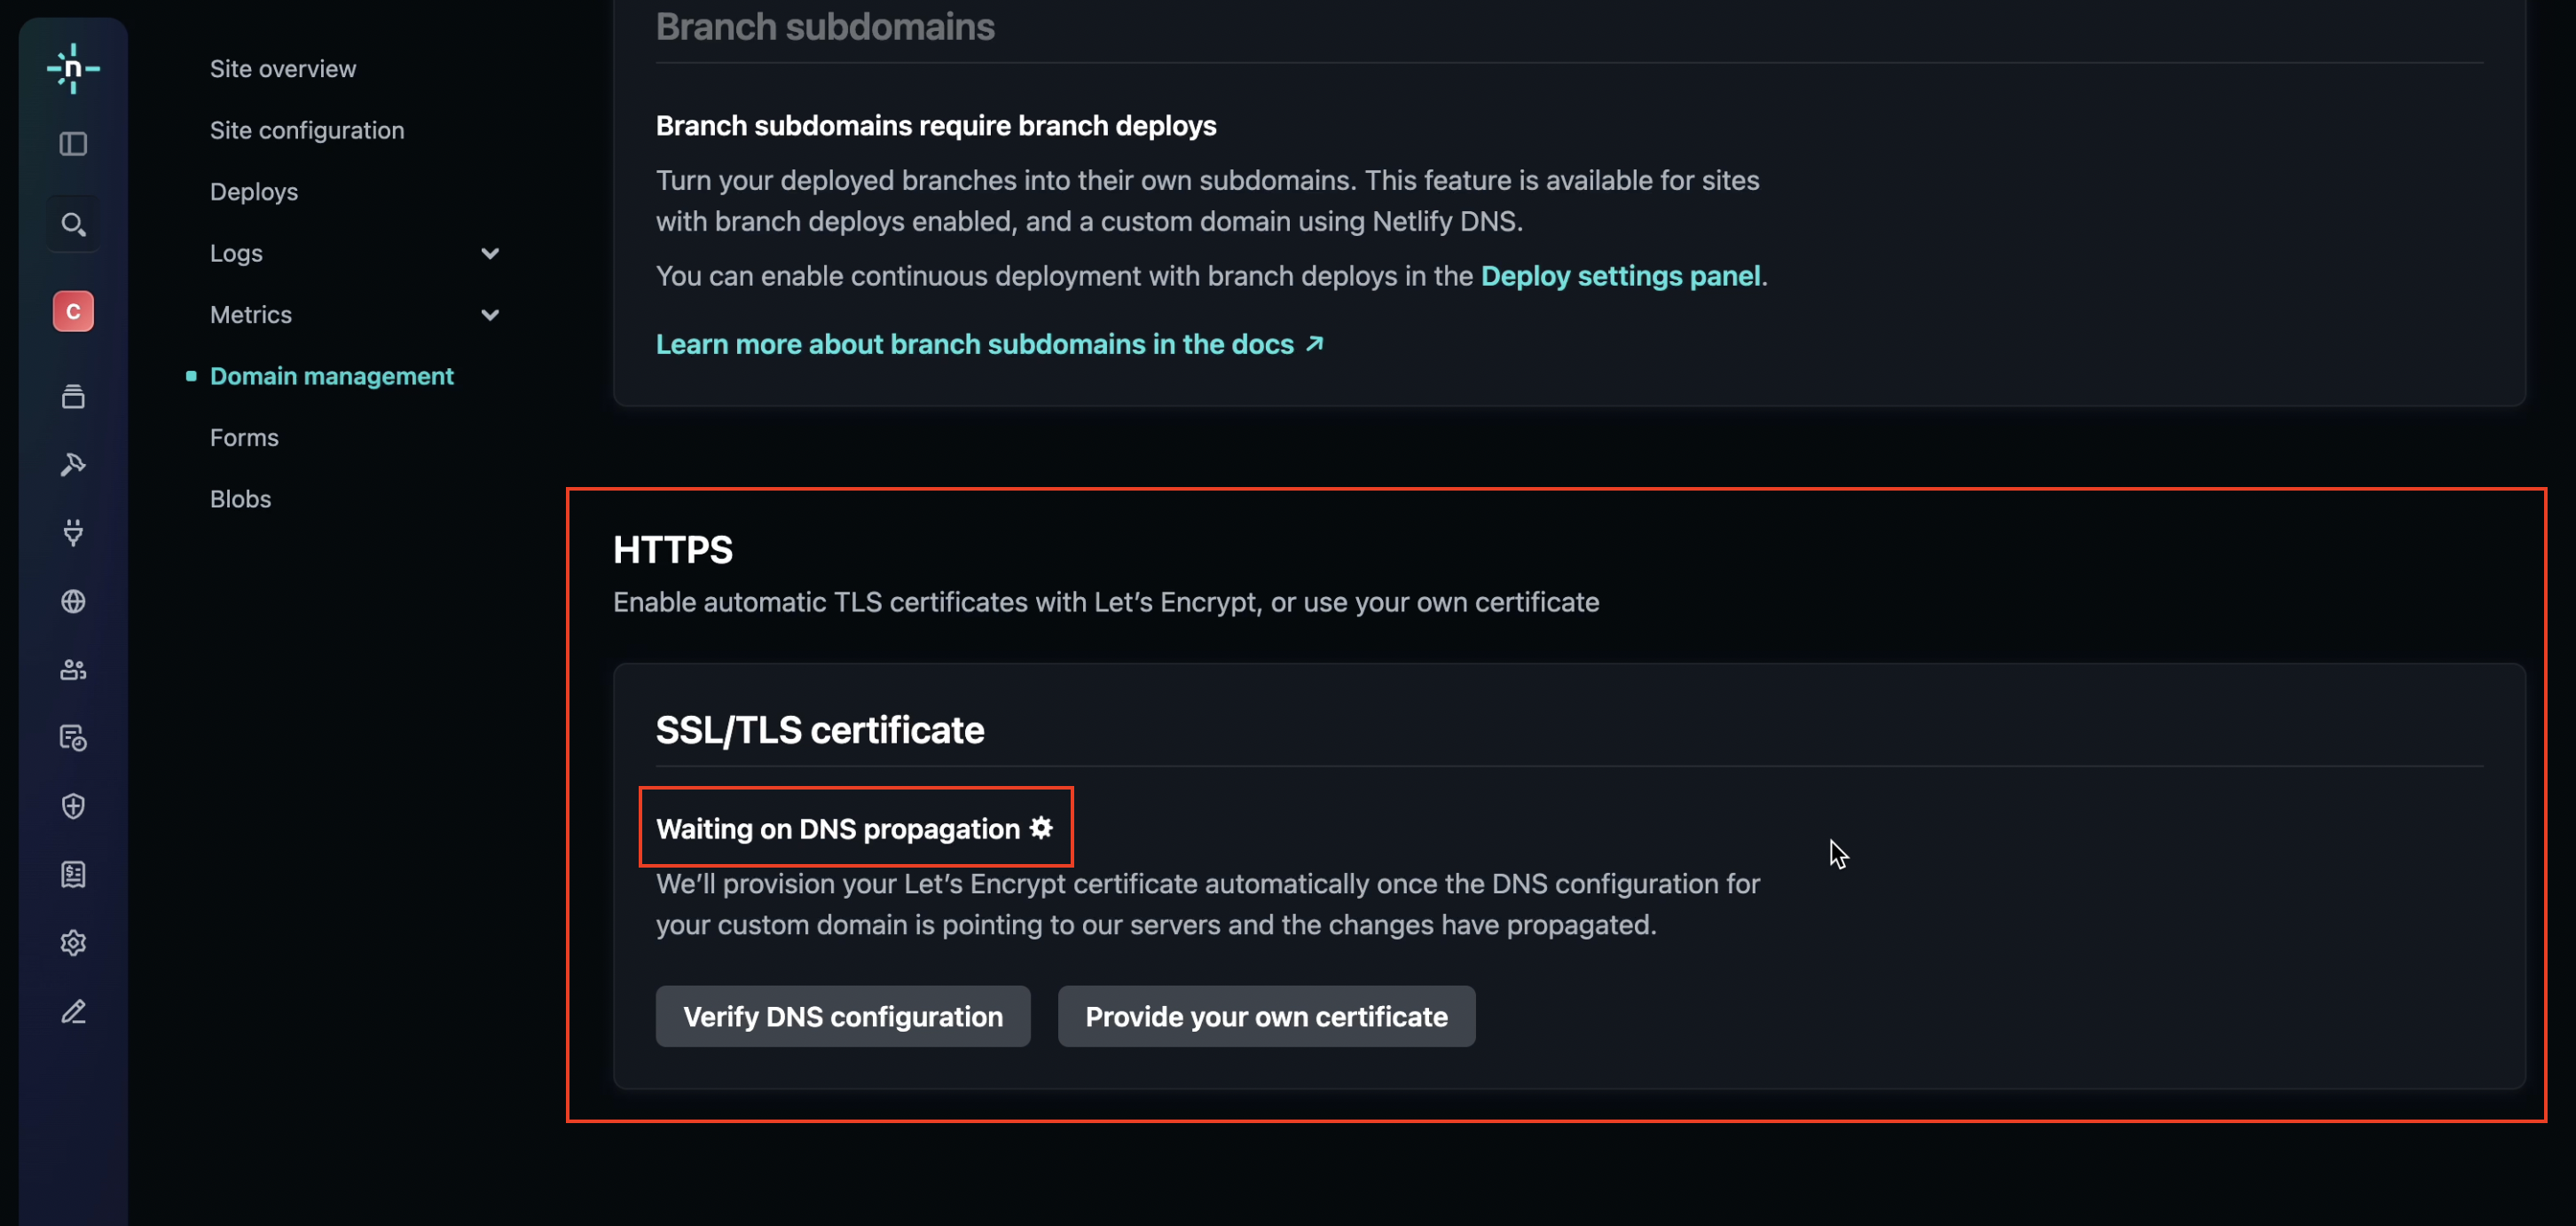
Task: Open the stacked sites icon in sidebar
Action: tap(73, 396)
